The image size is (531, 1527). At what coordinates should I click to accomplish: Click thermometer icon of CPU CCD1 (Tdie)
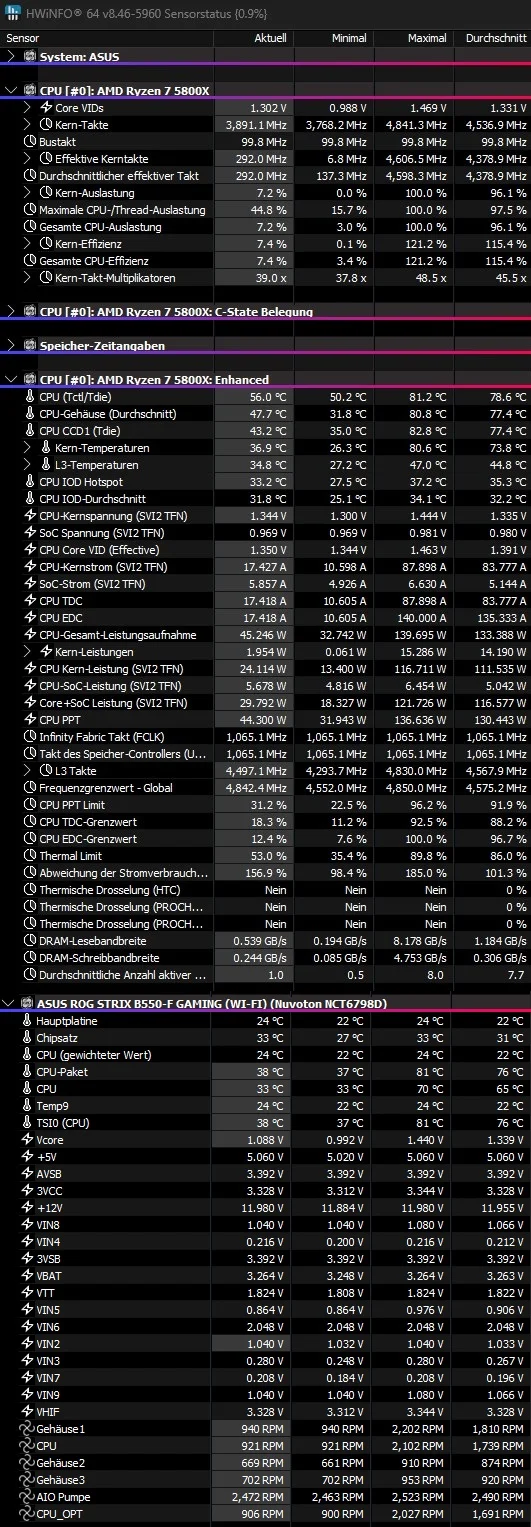[x=29, y=431]
